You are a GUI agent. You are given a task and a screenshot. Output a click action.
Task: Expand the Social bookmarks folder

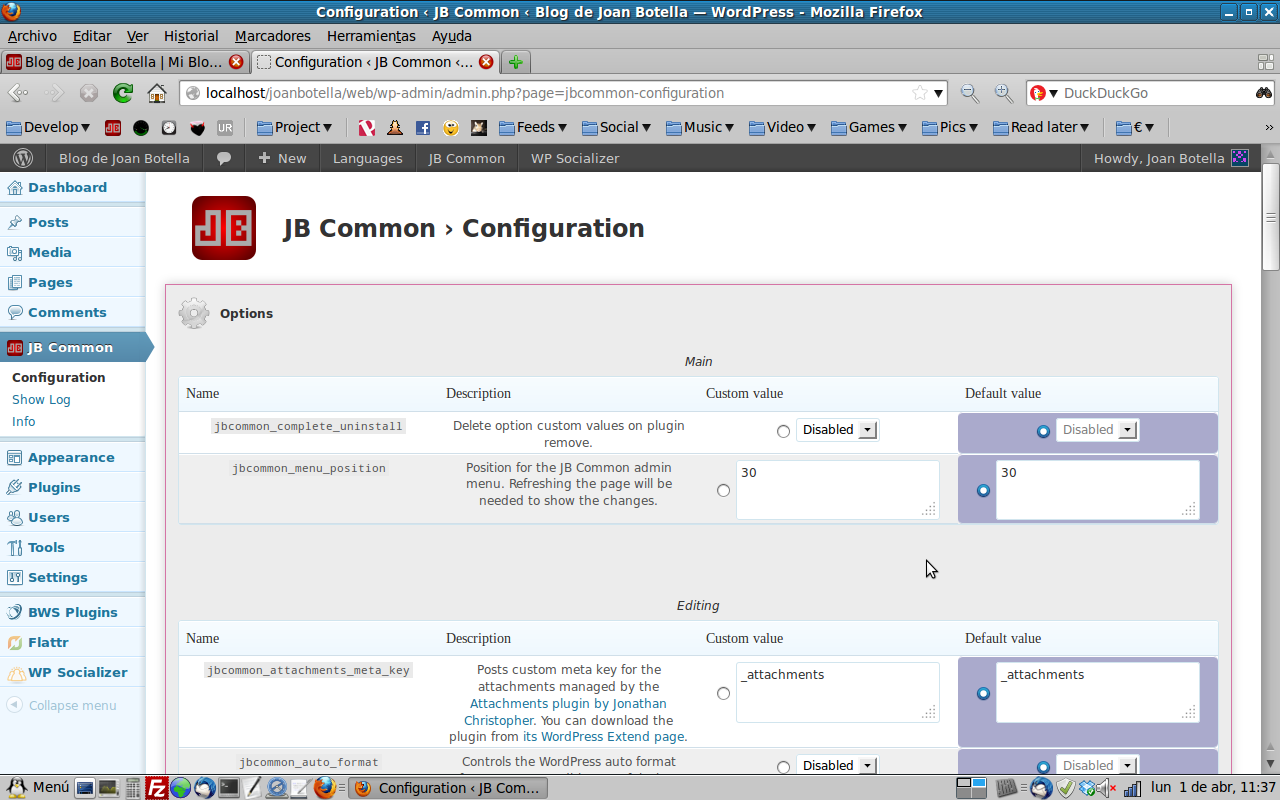tap(616, 127)
